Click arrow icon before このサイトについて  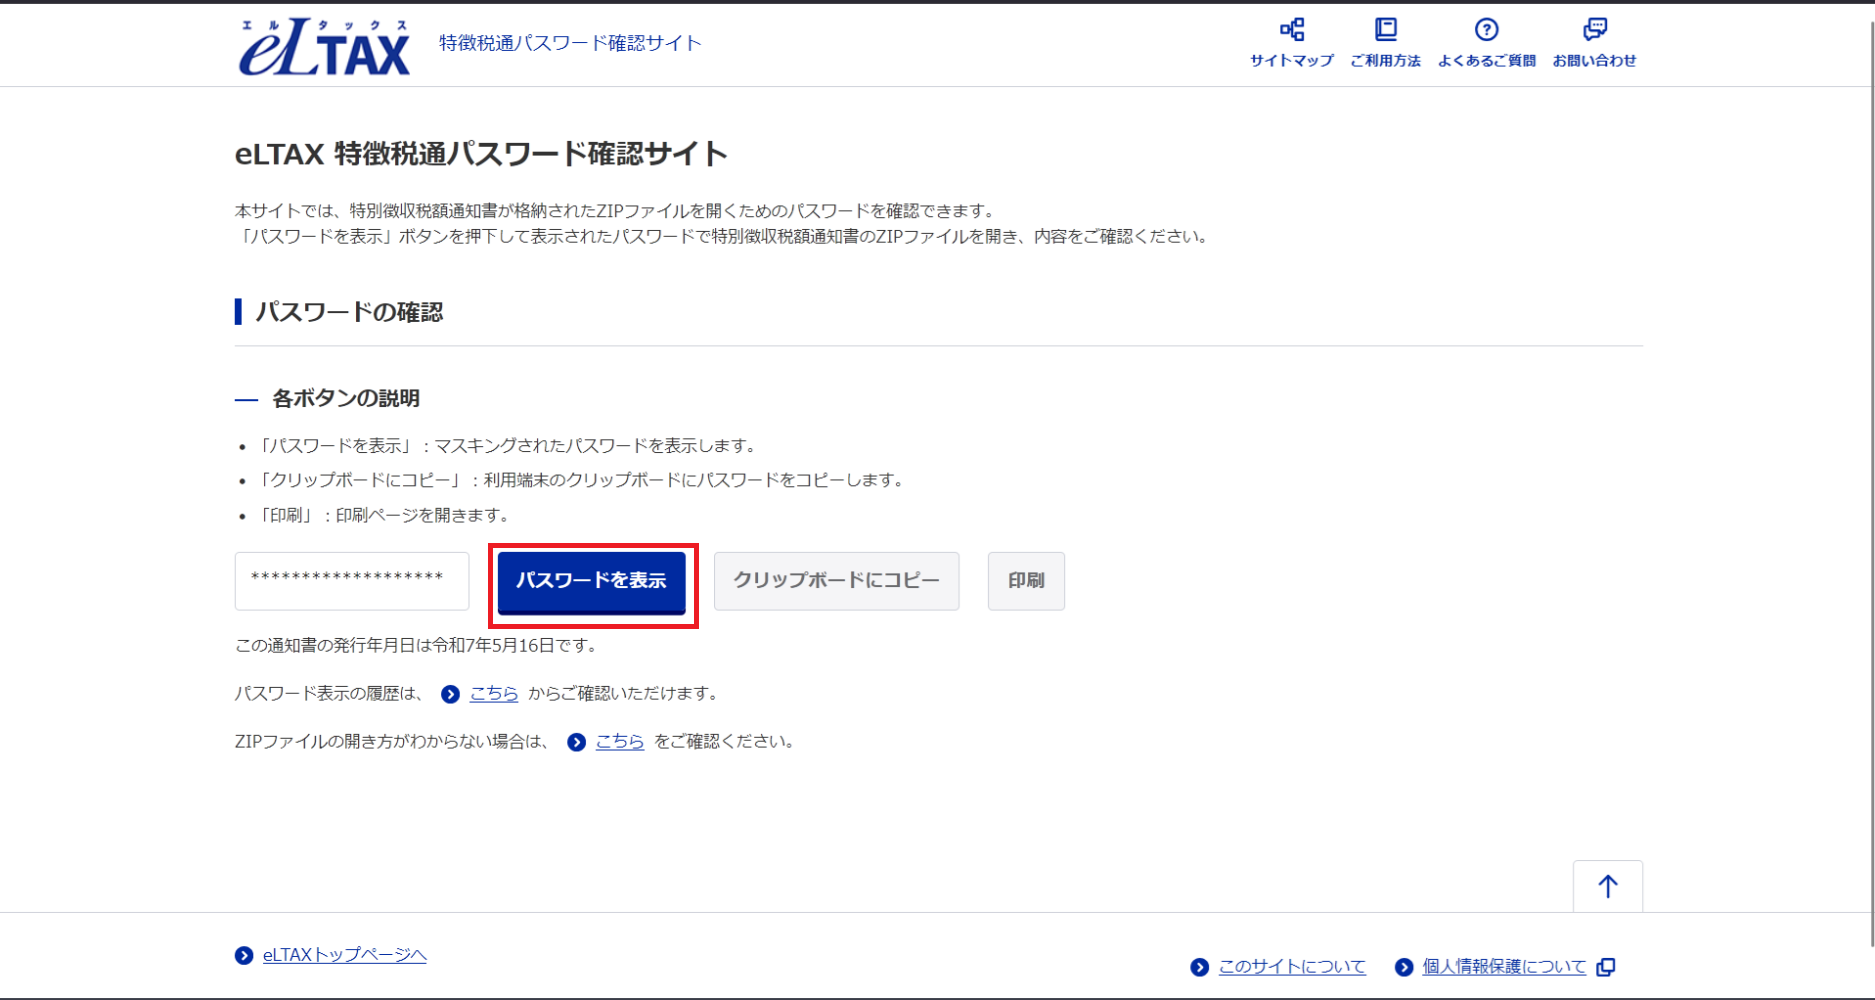coord(1200,967)
